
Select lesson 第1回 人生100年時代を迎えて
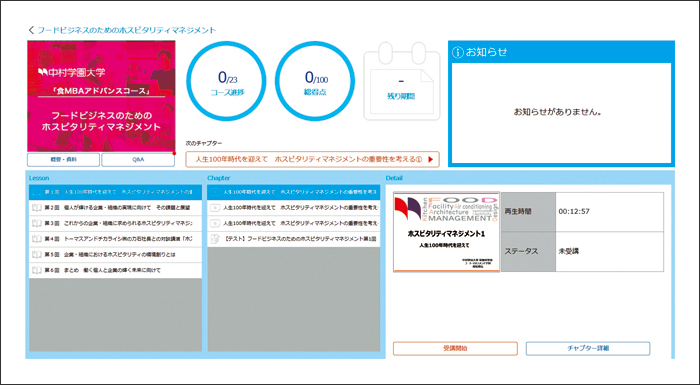pos(115,192)
